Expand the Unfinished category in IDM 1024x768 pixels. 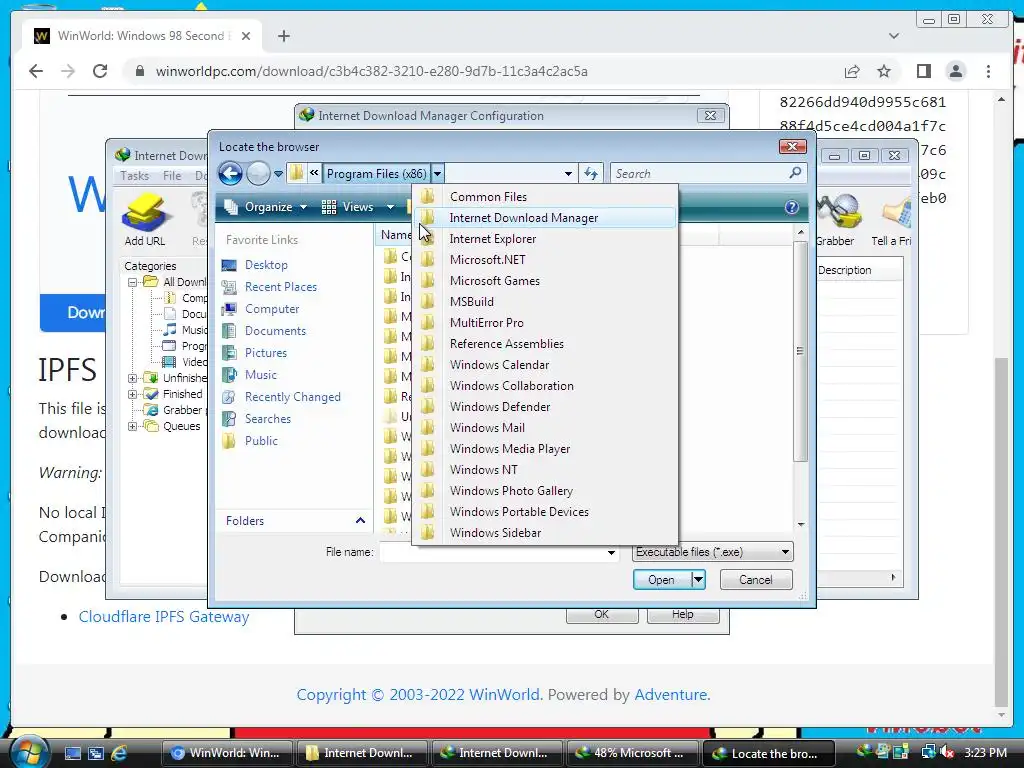tap(133, 378)
